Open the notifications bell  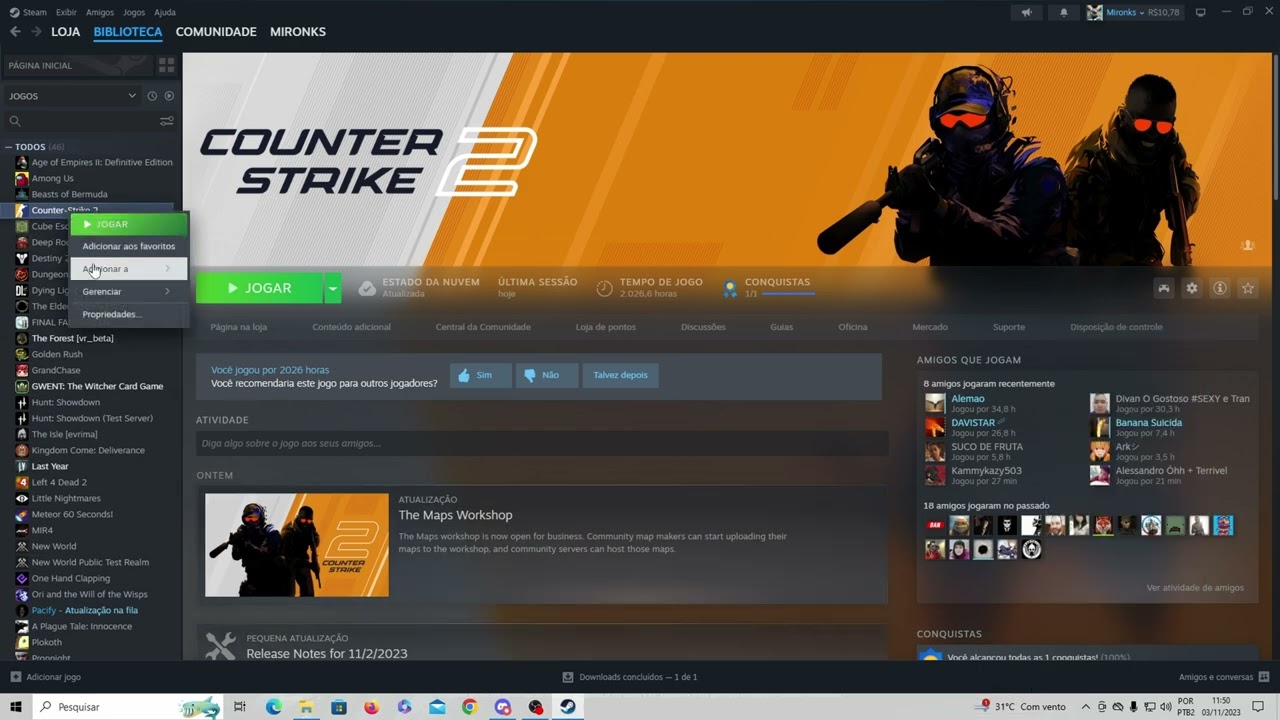tap(1064, 12)
